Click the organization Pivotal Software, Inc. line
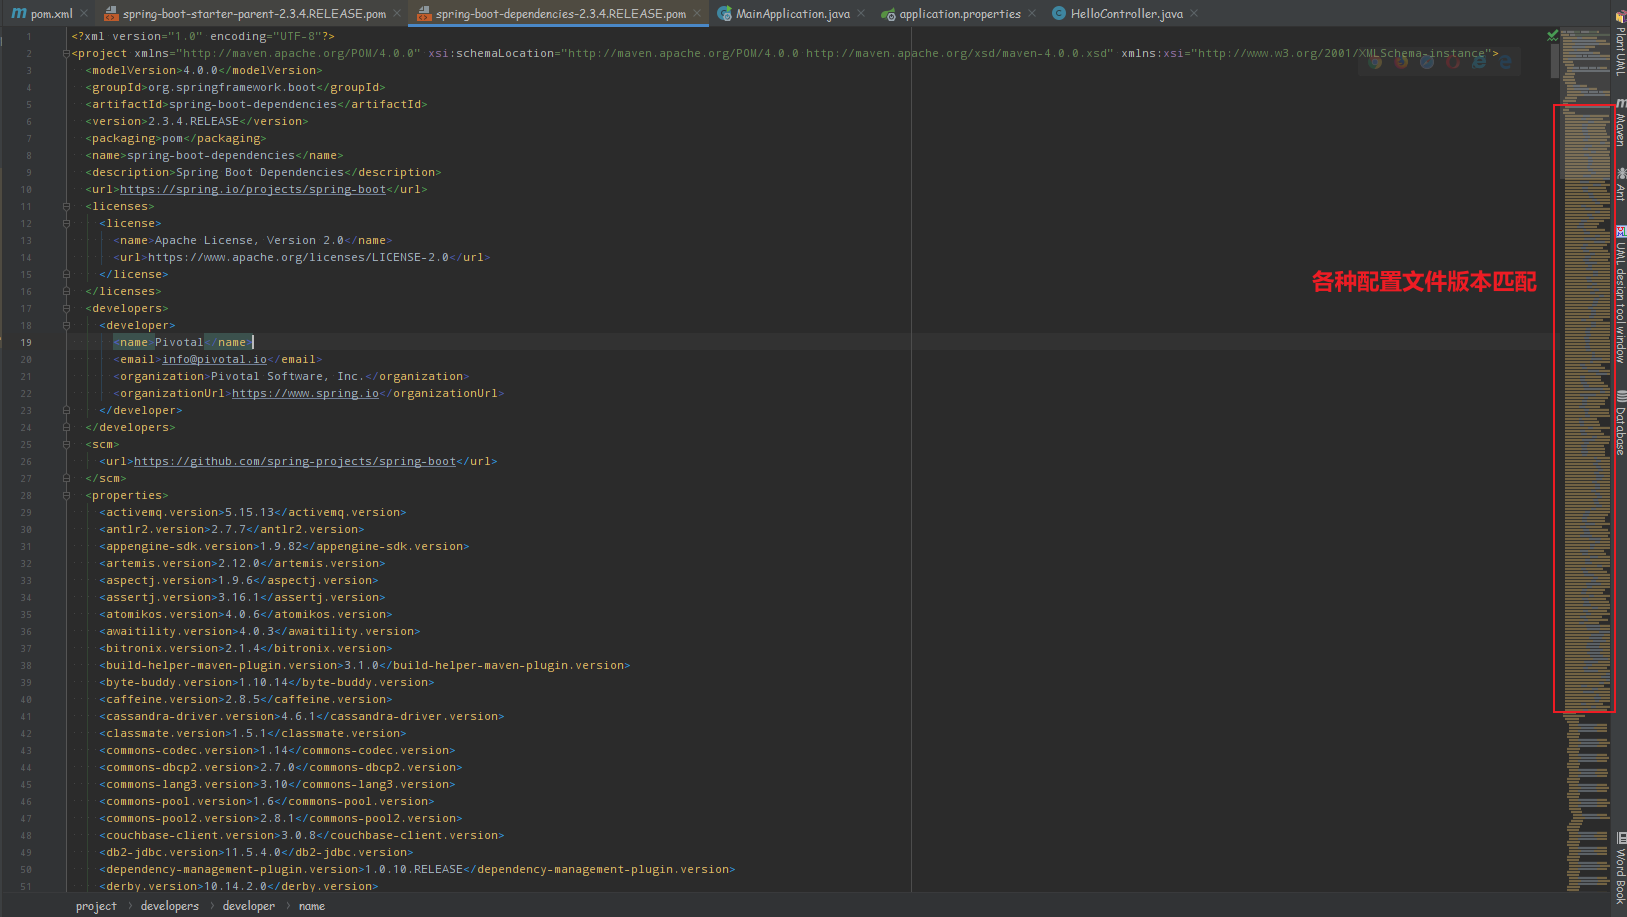 (291, 376)
